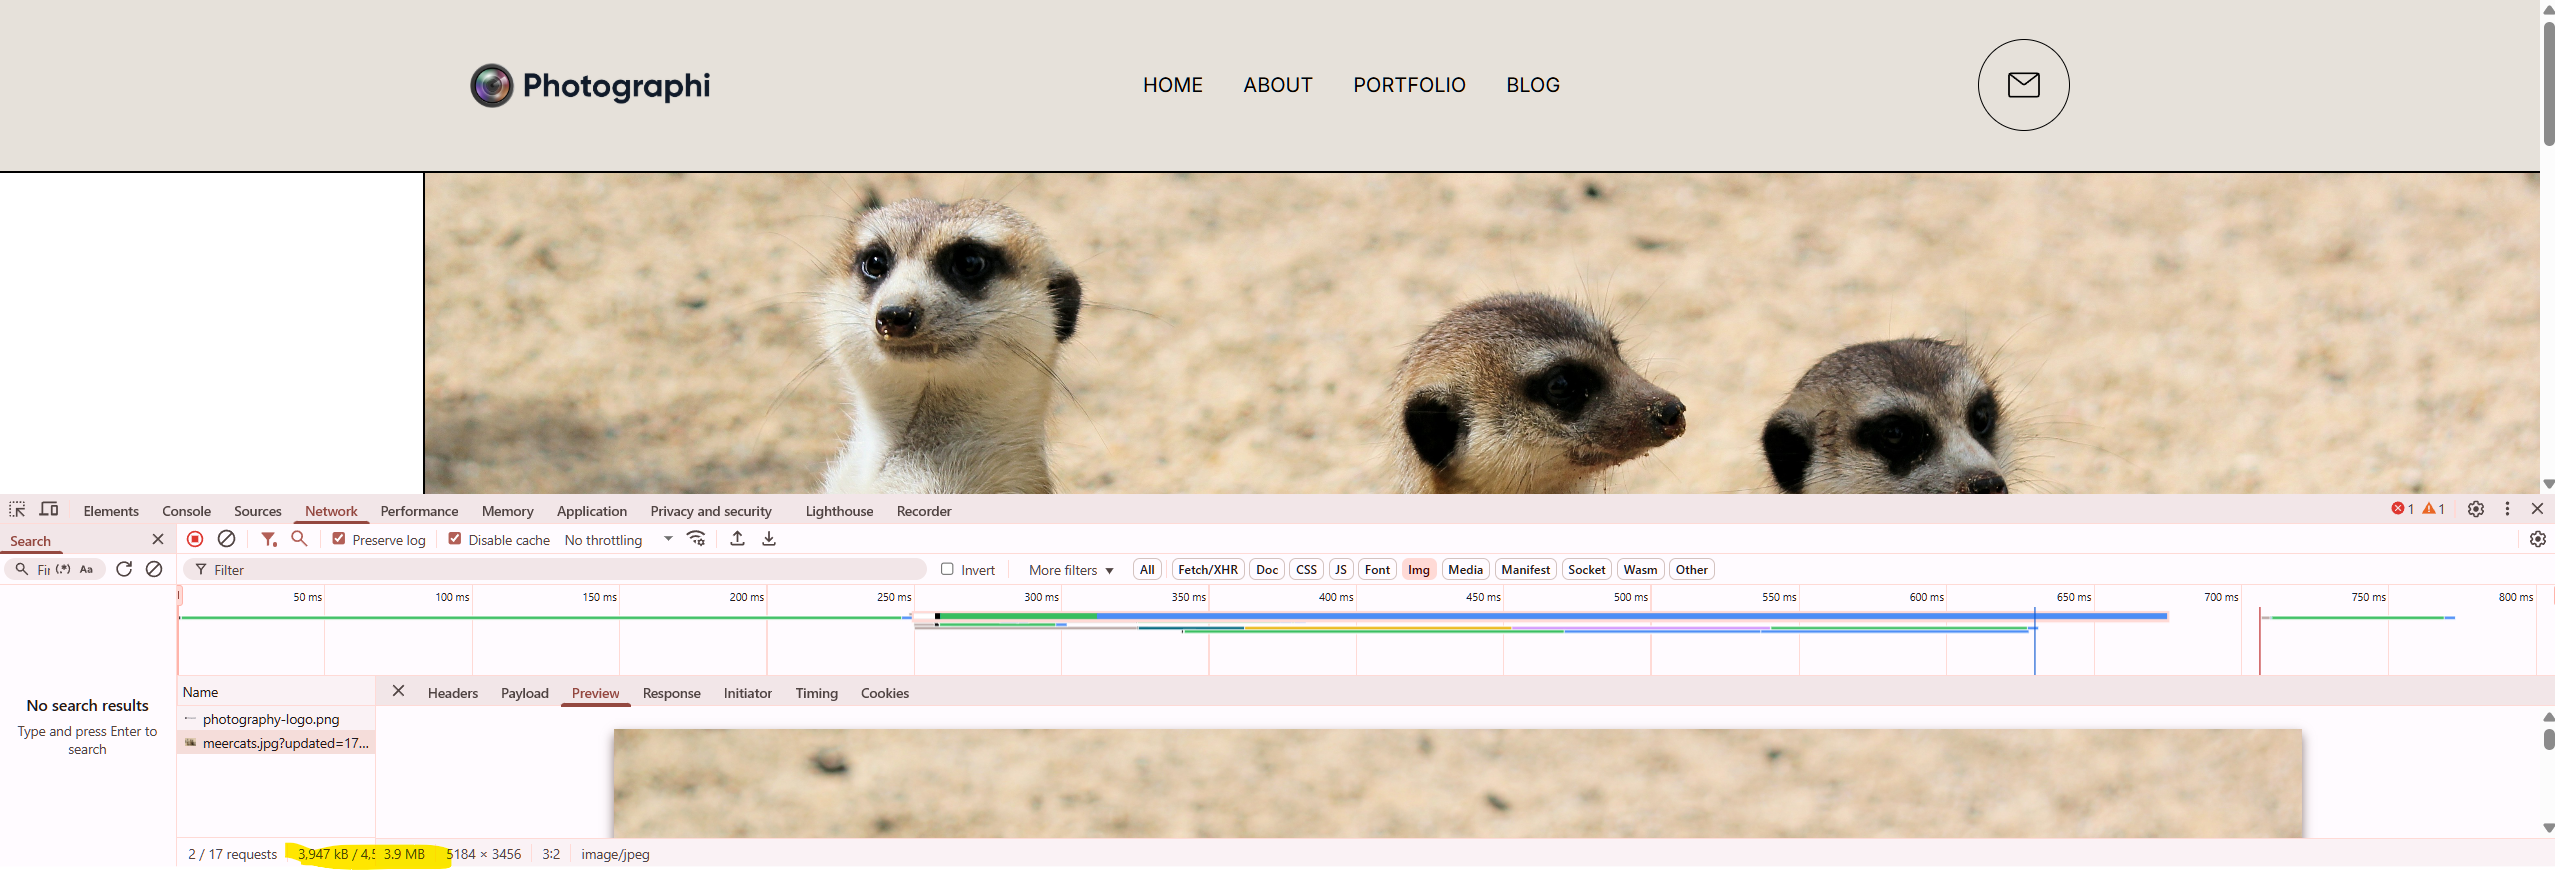Open network conditions wifi icon
Screen dimensions: 2555x873
click(697, 539)
